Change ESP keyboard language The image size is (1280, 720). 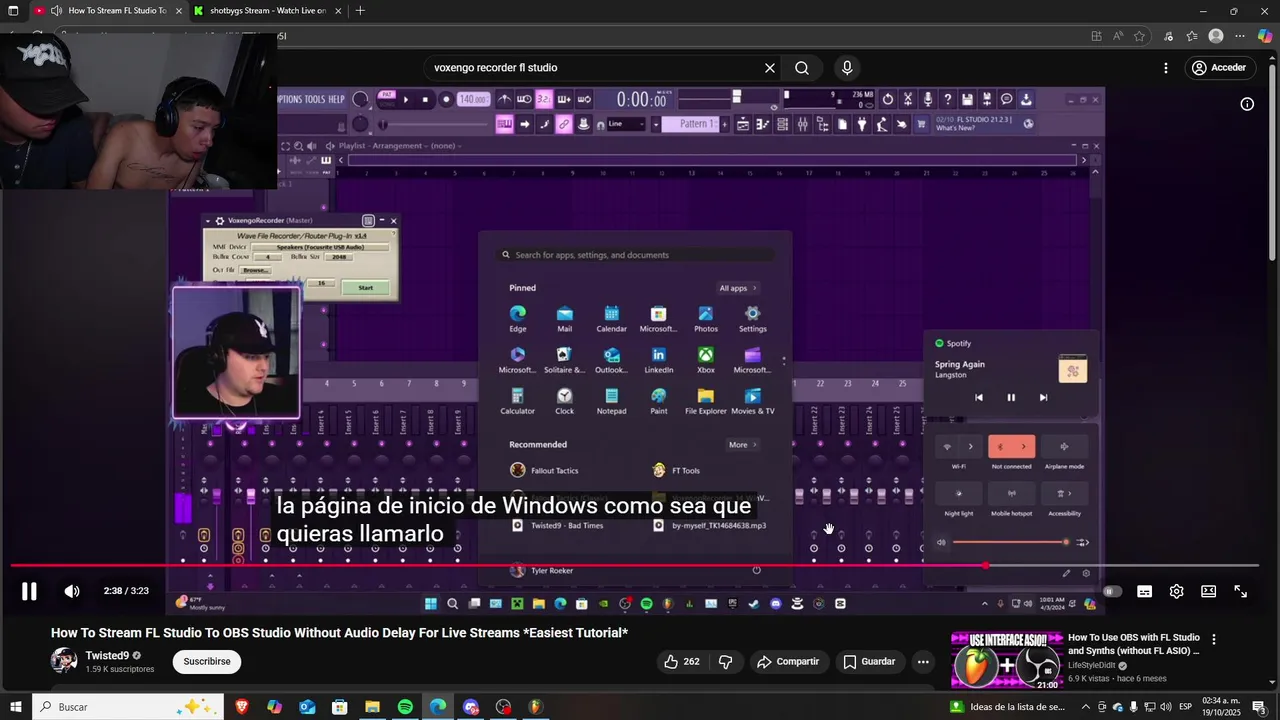[x=1185, y=707]
